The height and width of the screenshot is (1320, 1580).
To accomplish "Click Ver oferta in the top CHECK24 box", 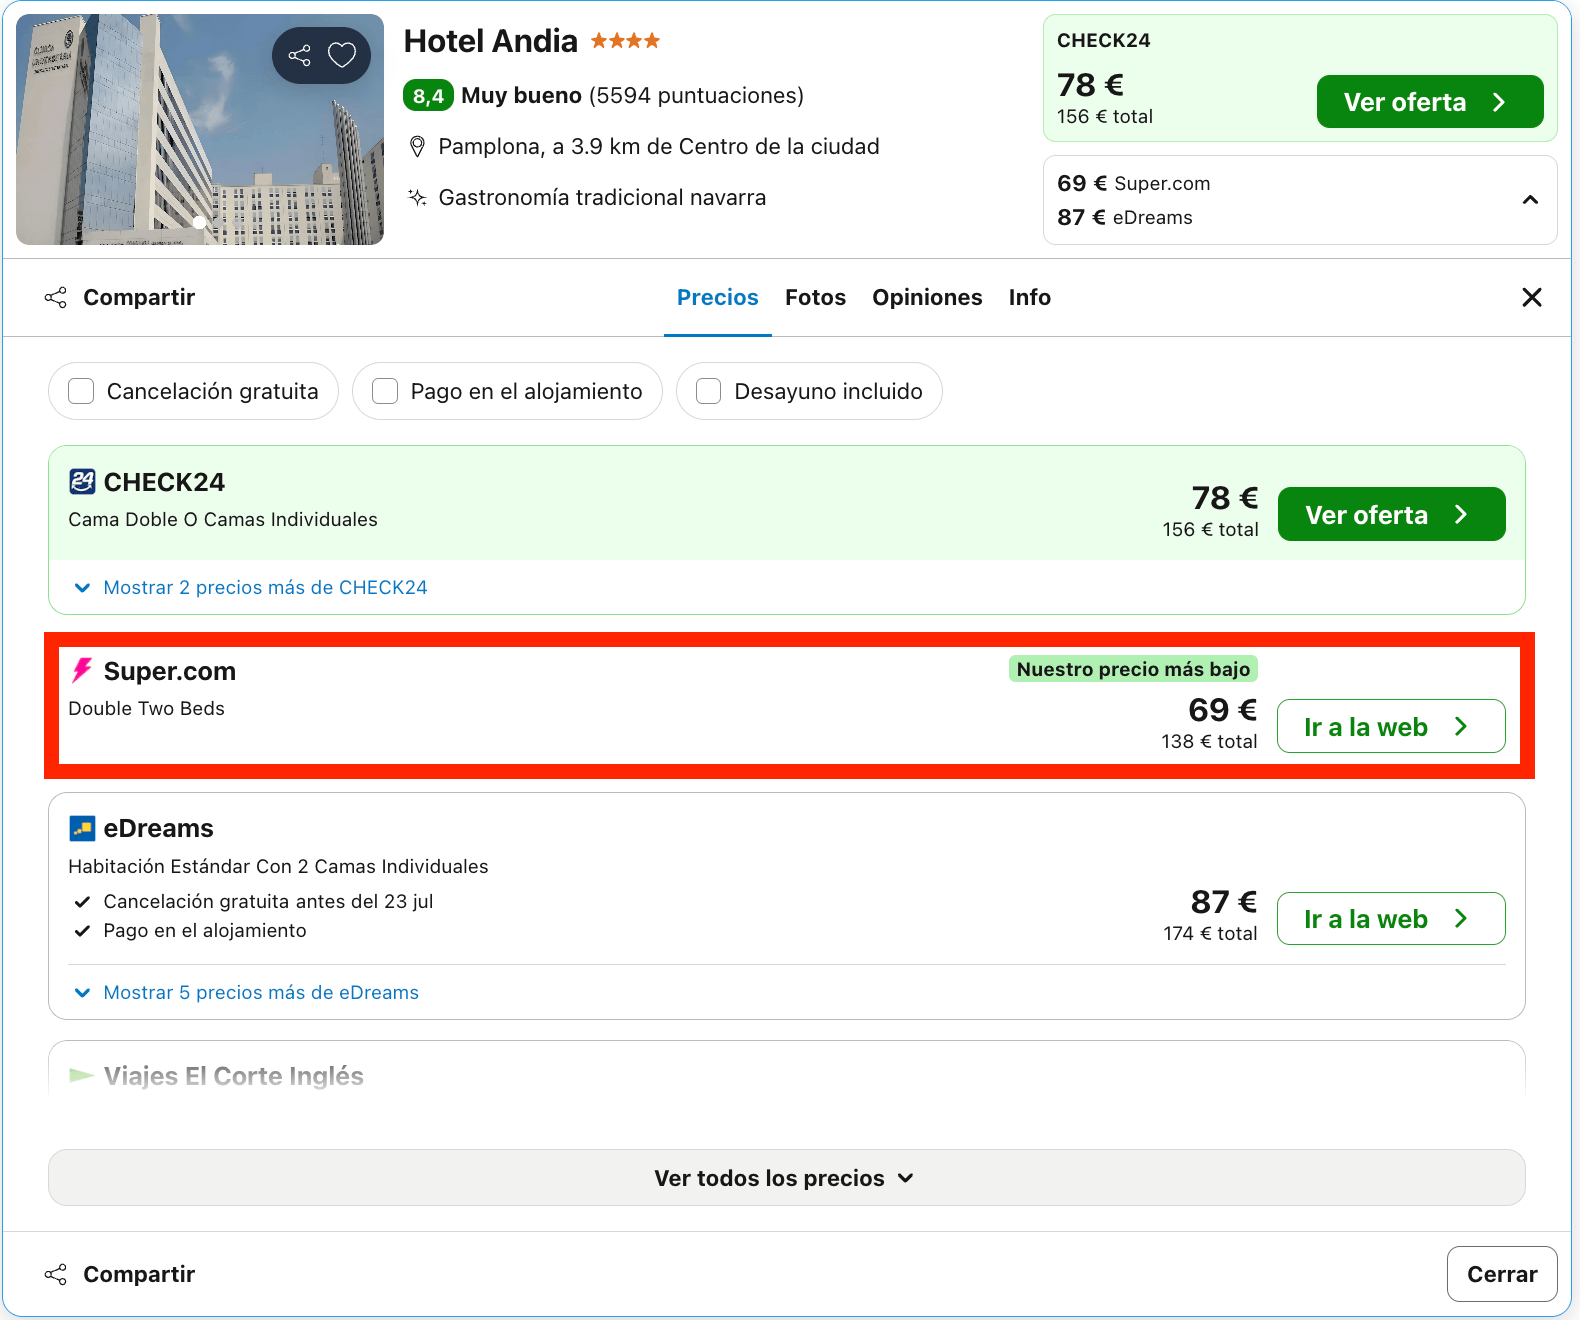I will [1430, 102].
